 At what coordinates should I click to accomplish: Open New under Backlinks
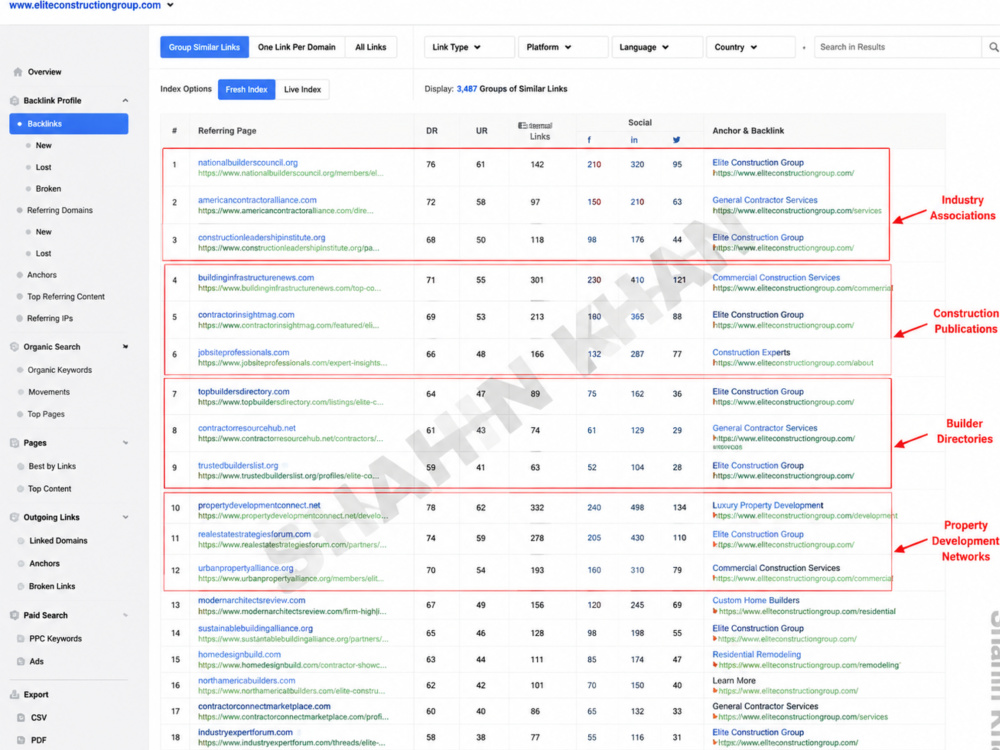(x=43, y=145)
